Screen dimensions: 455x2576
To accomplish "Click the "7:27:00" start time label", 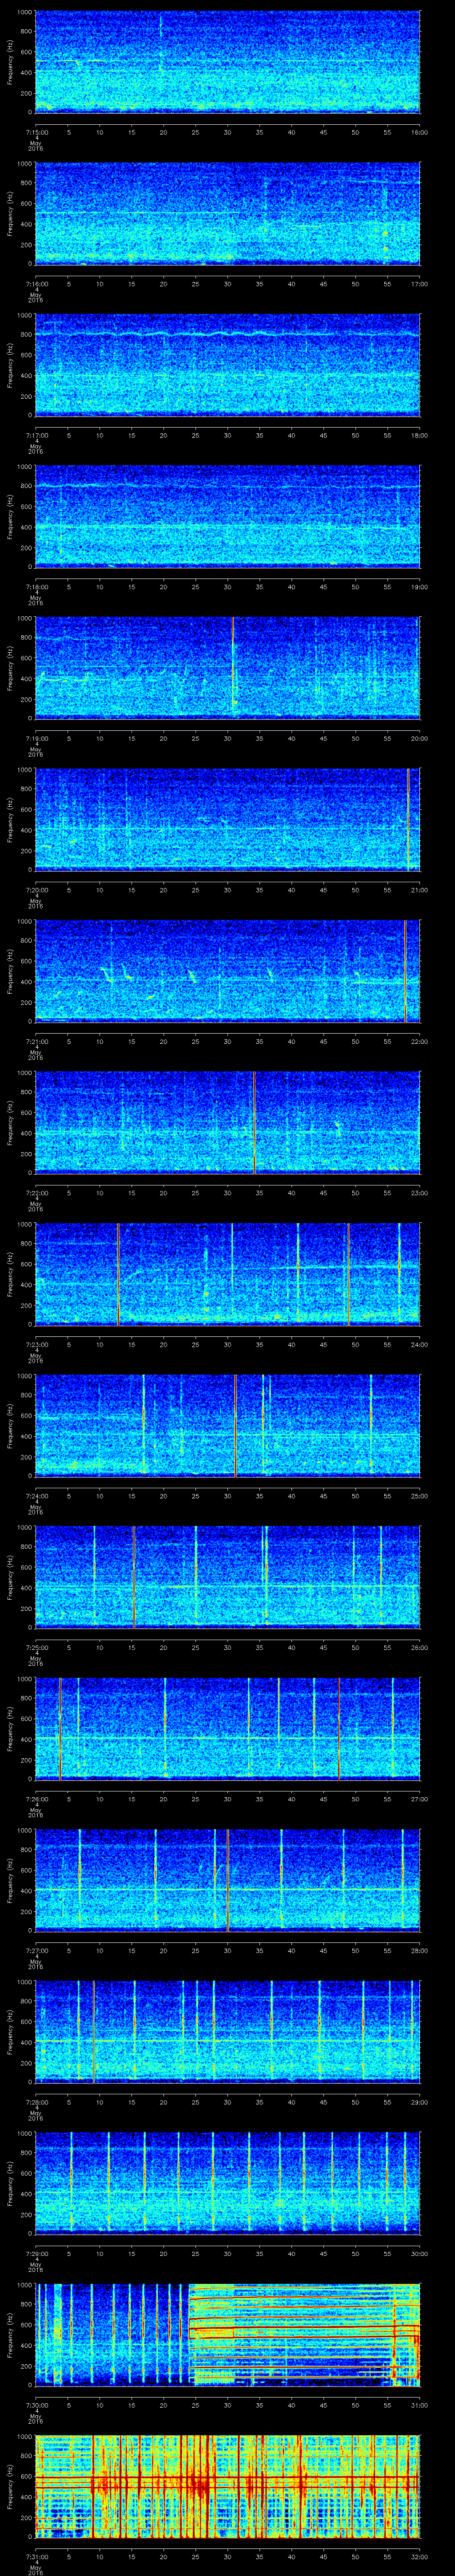I will tap(36, 1950).
